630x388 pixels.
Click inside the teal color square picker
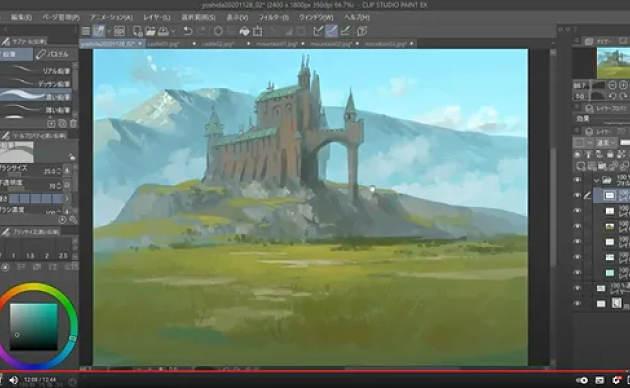tap(34, 327)
